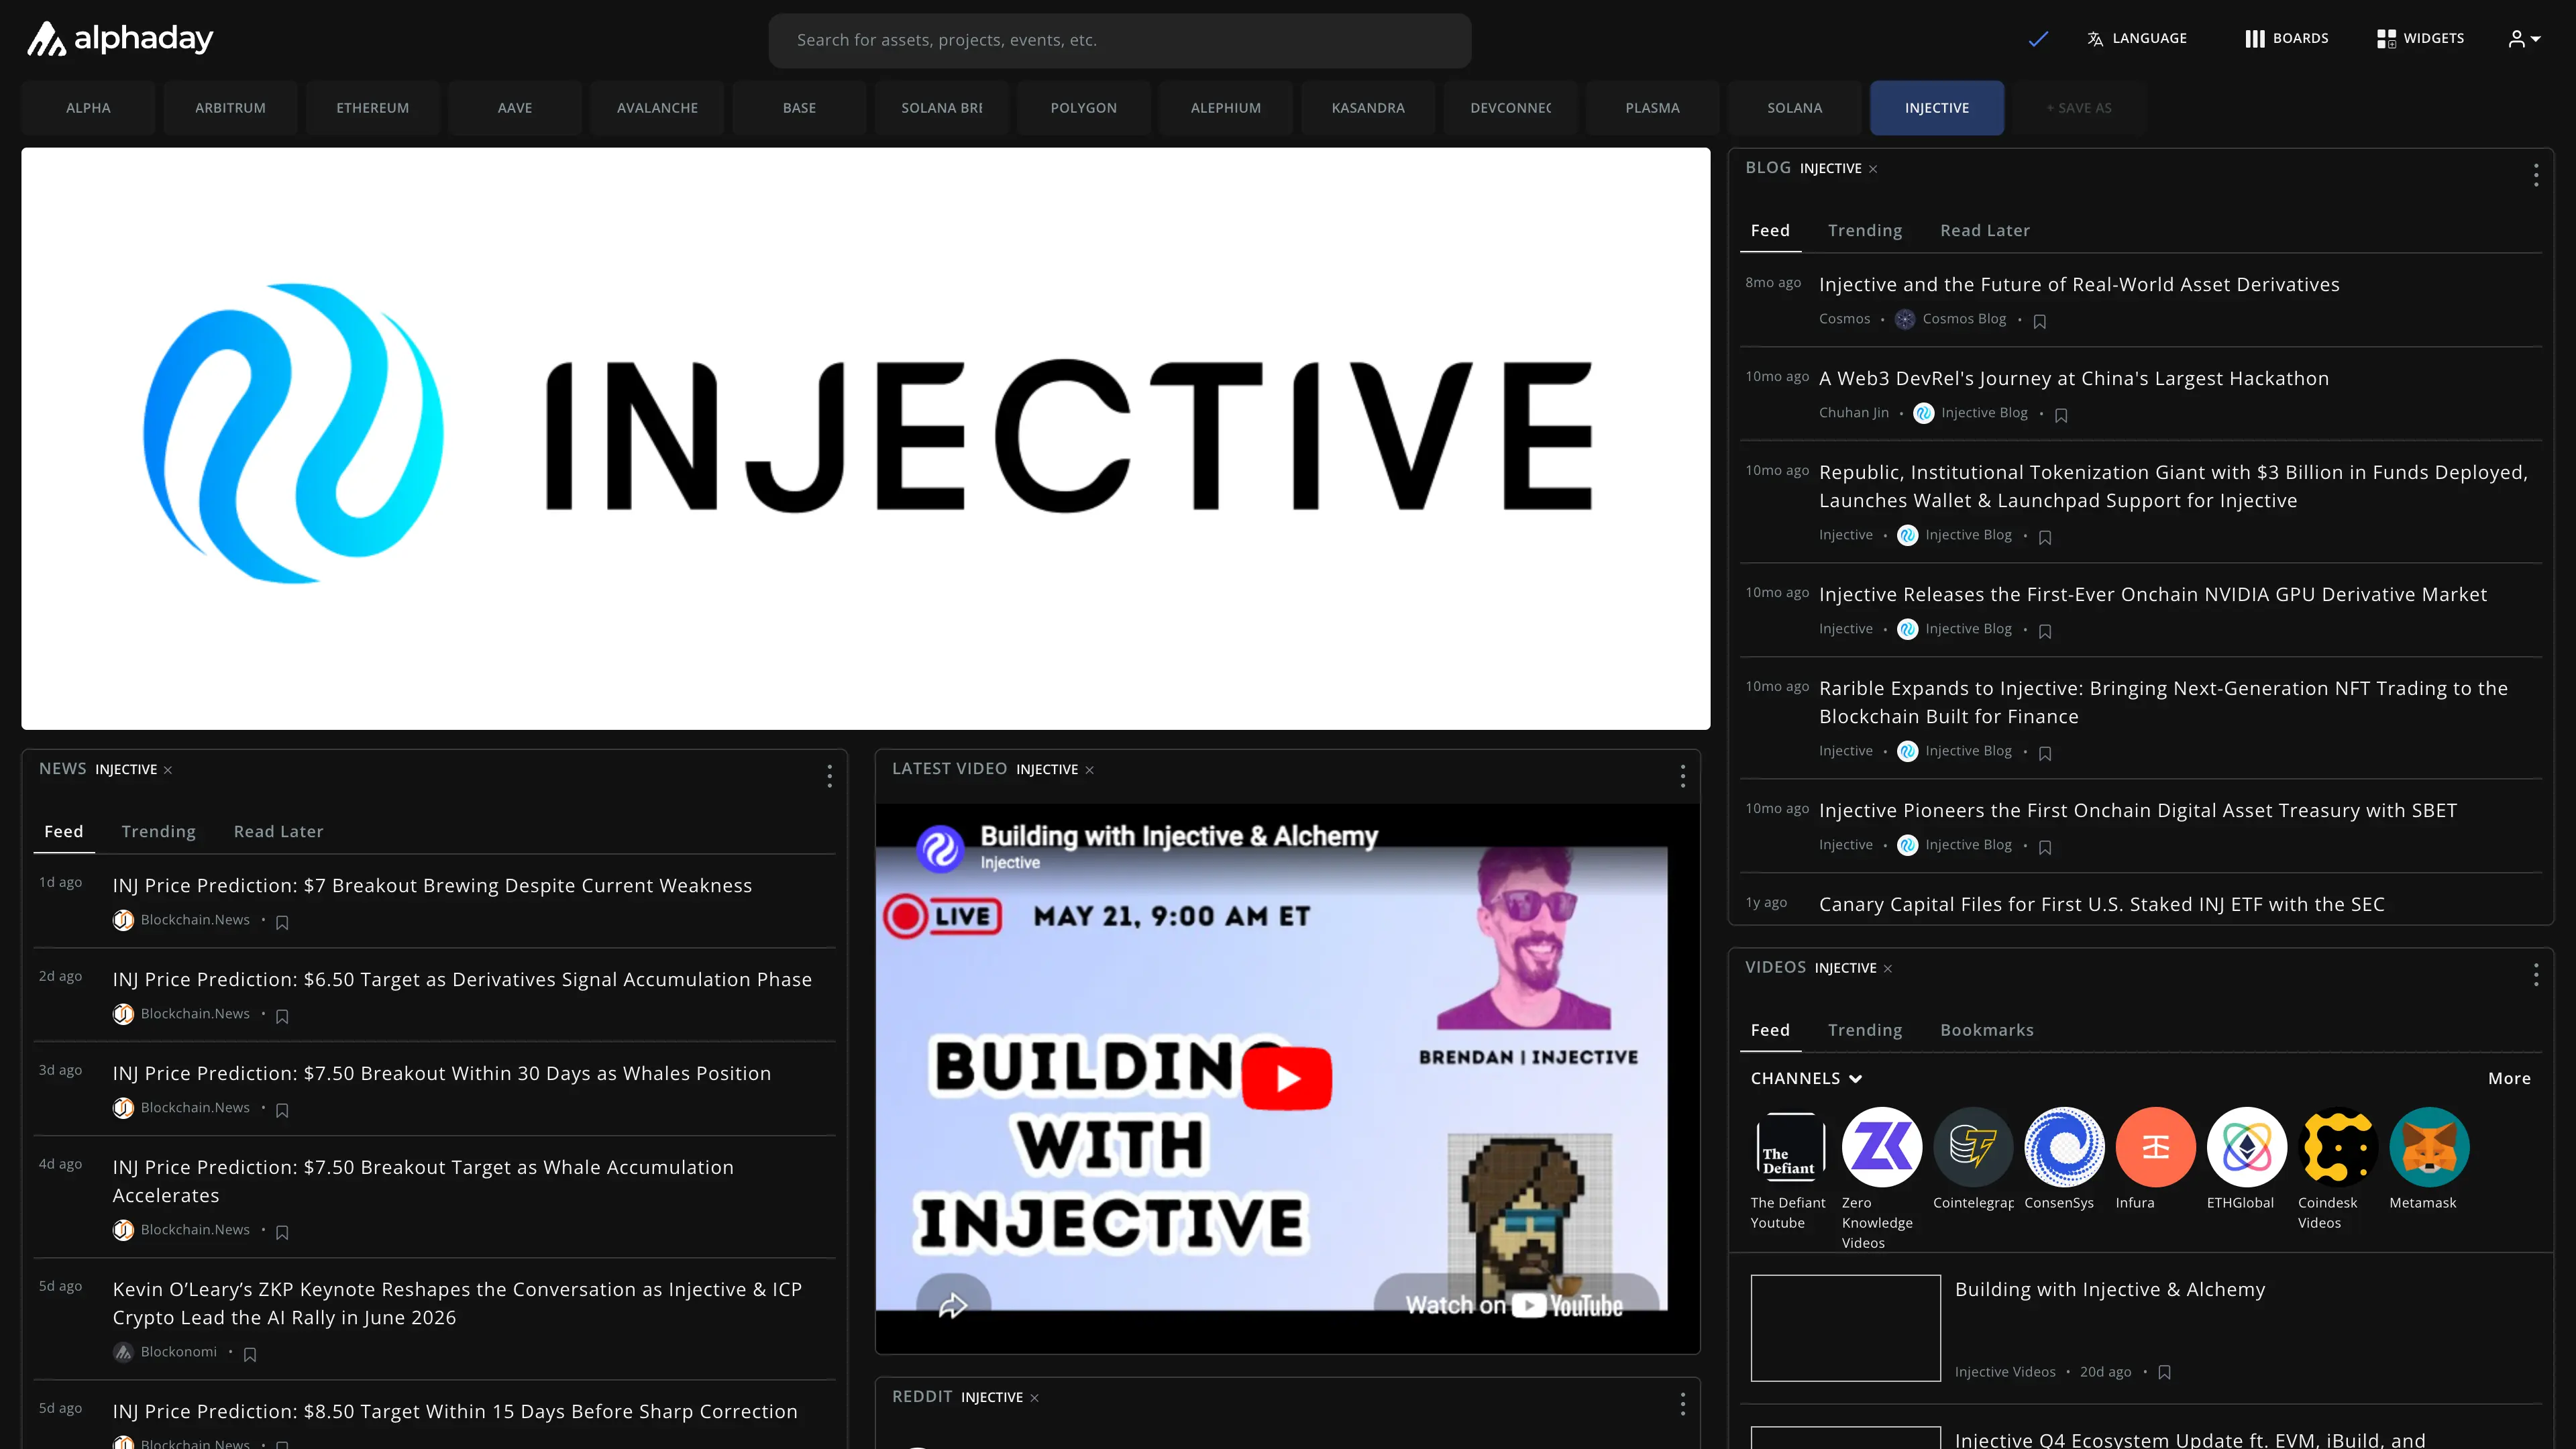
Task: Focus the assets search field
Action: [x=1119, y=40]
